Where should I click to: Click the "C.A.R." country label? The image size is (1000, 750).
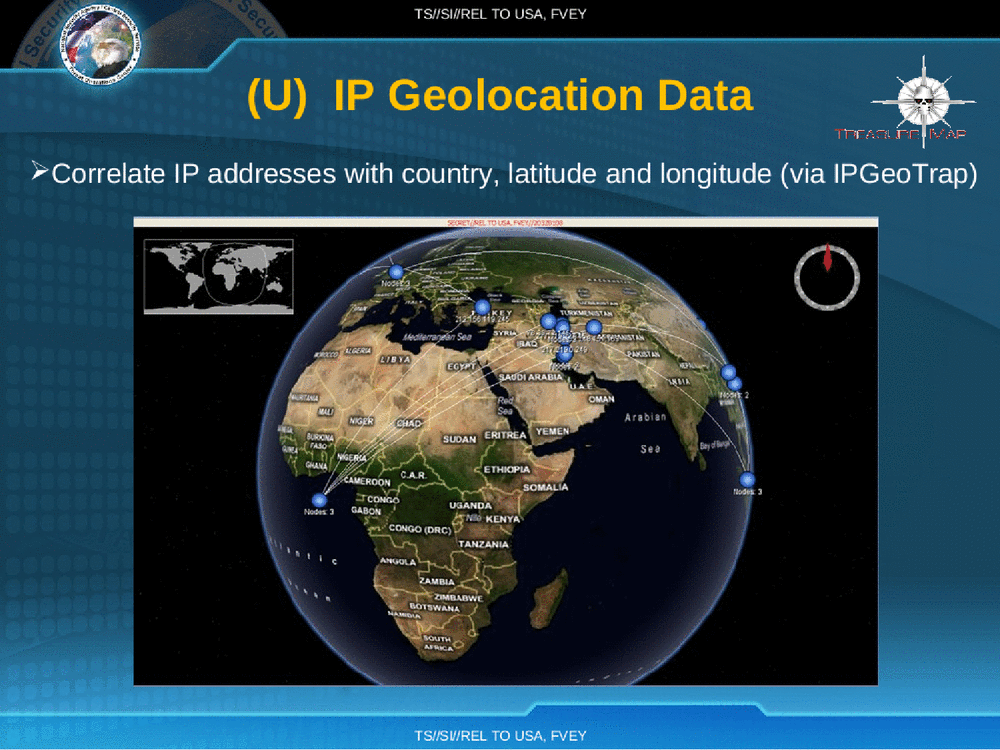tap(413, 475)
